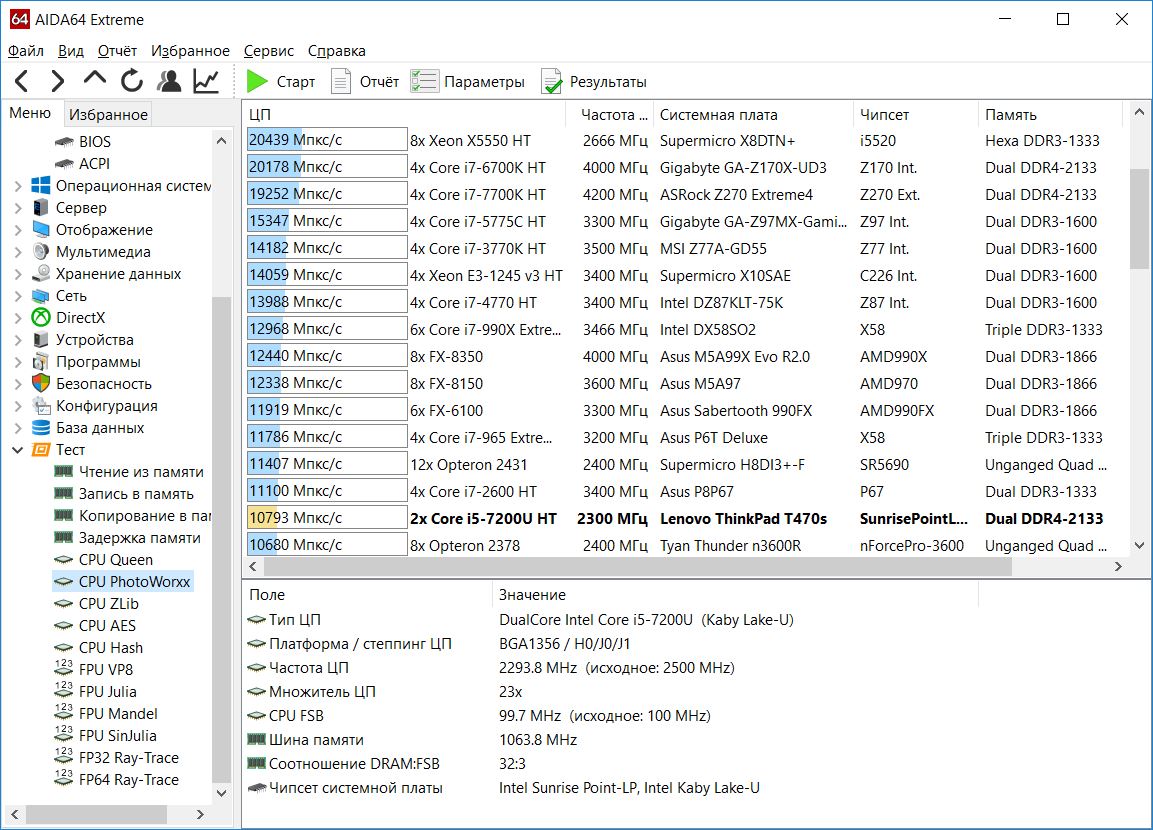
Task: Click the Windows logo icon next to Операционная система
Action: pyautogui.click(x=41, y=185)
